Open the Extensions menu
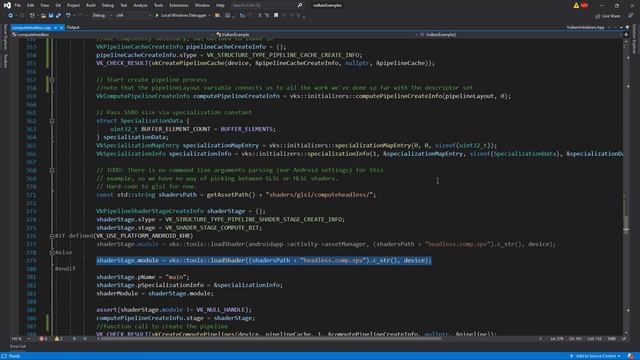The height and width of the screenshot is (360, 640). pyautogui.click(x=179, y=5)
